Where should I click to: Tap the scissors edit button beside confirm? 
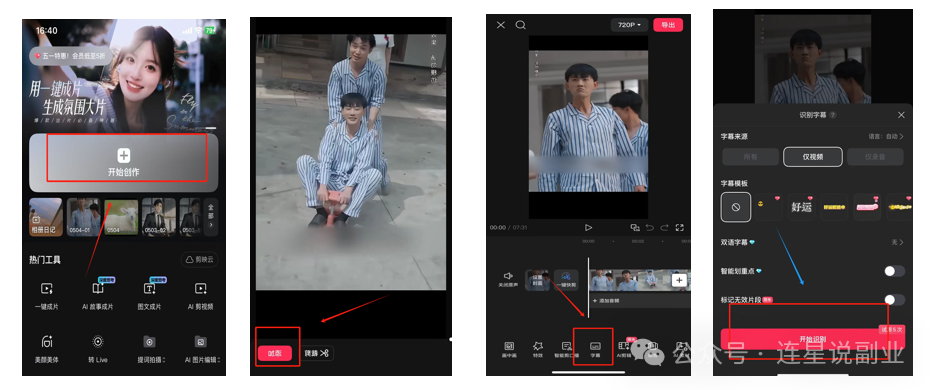(x=317, y=353)
